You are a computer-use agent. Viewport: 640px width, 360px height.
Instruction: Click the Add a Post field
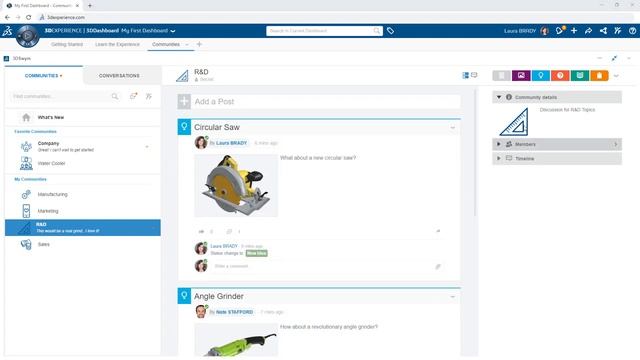[325, 102]
